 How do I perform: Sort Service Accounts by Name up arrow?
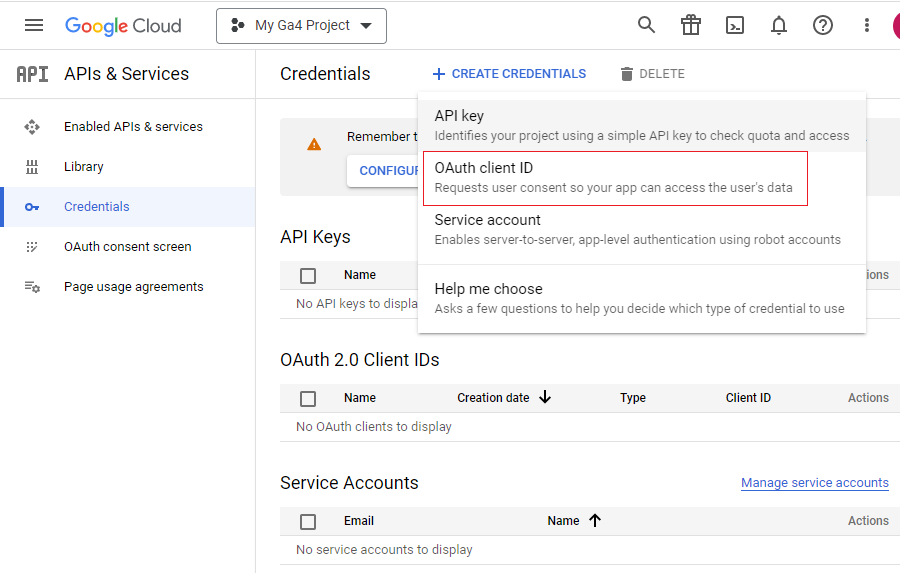(595, 521)
